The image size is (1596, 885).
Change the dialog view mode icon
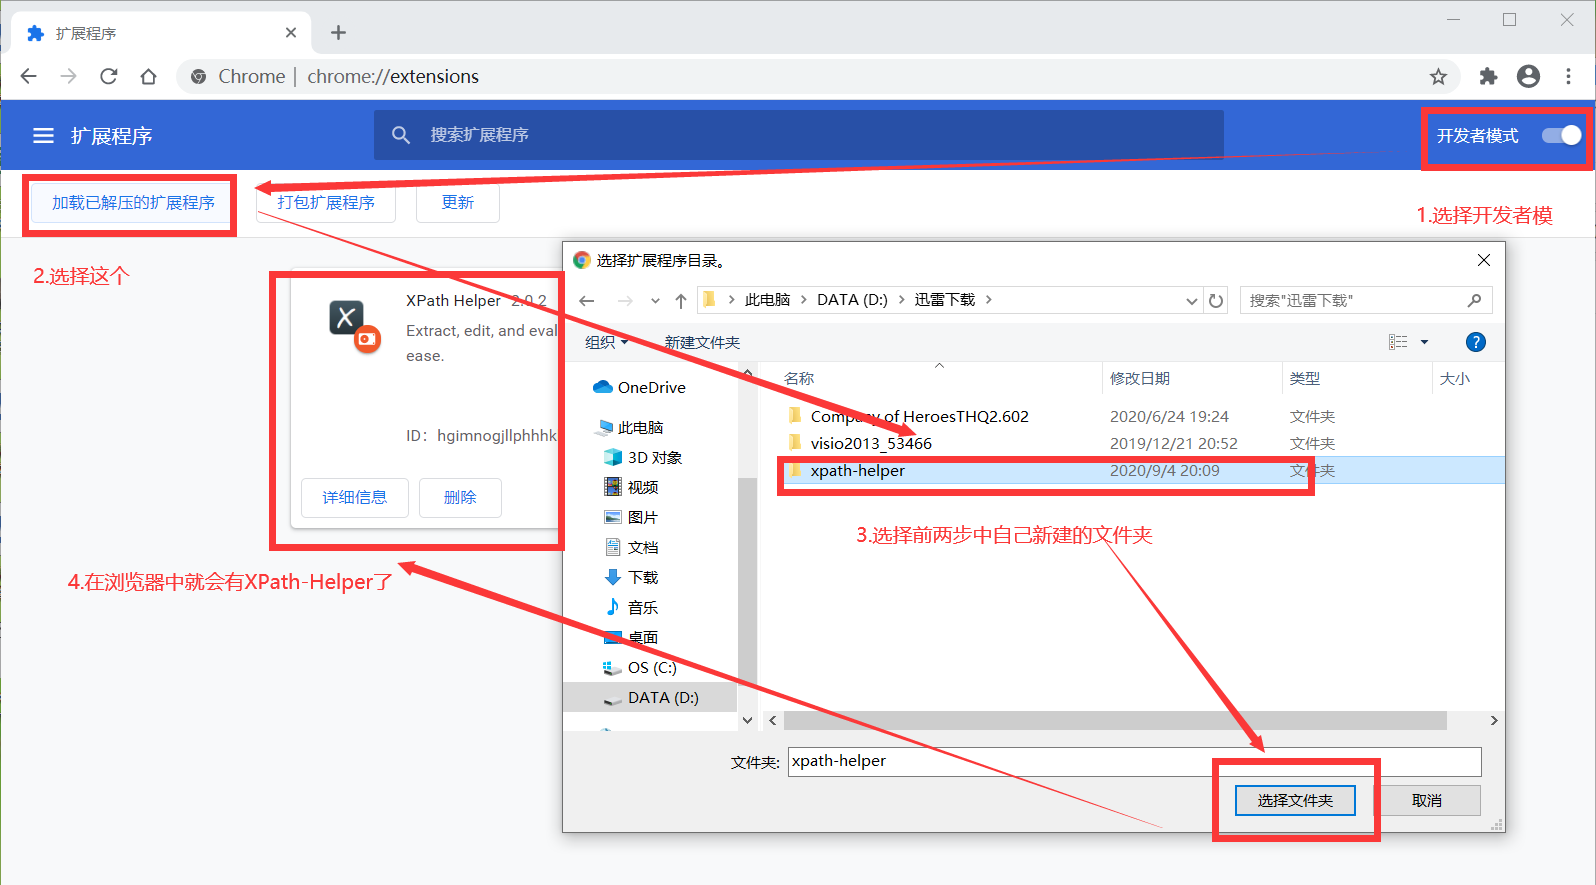1398,342
